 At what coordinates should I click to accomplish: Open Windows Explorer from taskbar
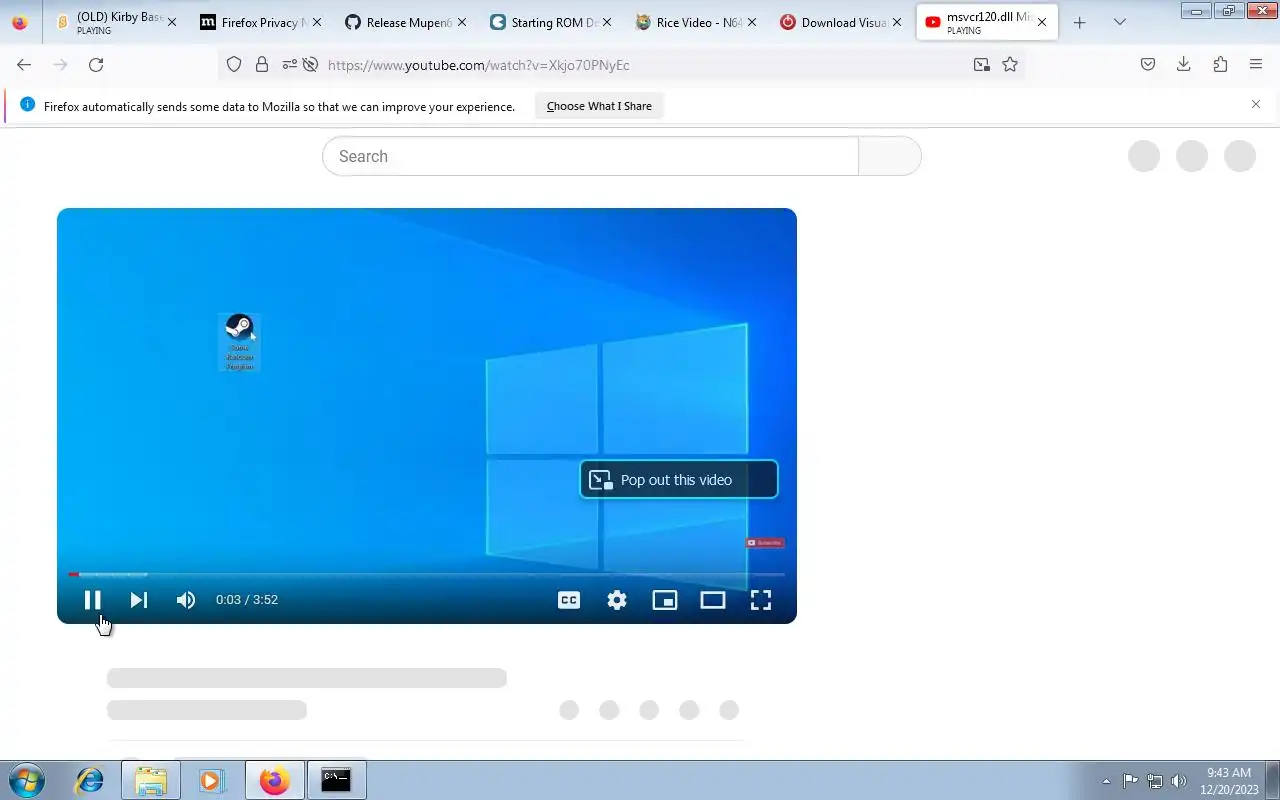point(151,780)
